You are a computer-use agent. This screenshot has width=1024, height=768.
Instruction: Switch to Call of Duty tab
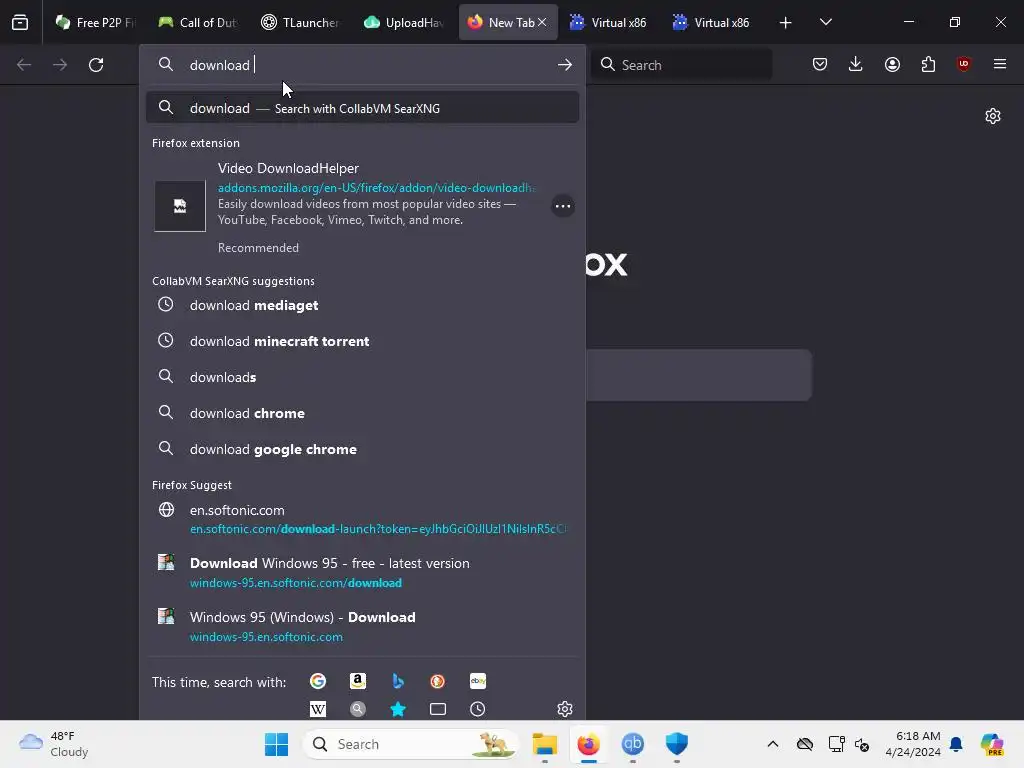tap(199, 22)
